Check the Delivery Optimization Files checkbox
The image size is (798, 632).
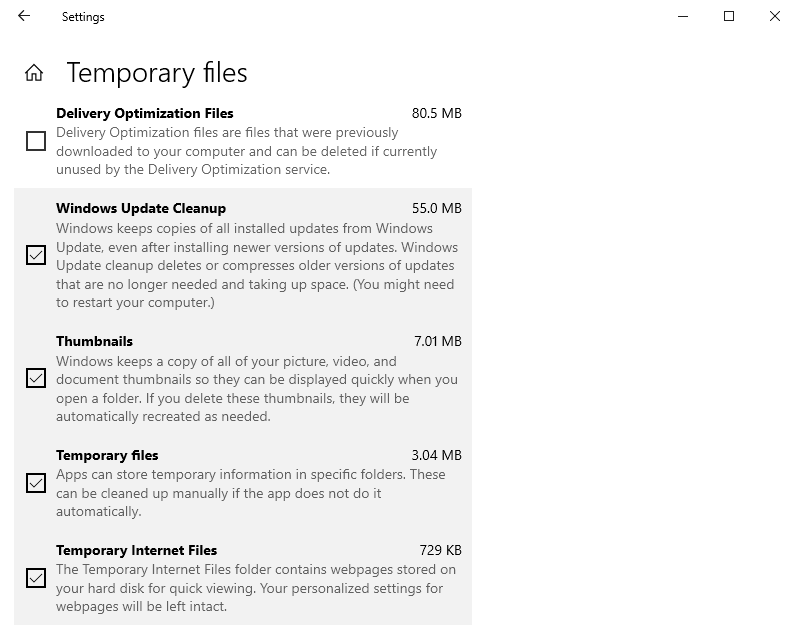(36, 141)
